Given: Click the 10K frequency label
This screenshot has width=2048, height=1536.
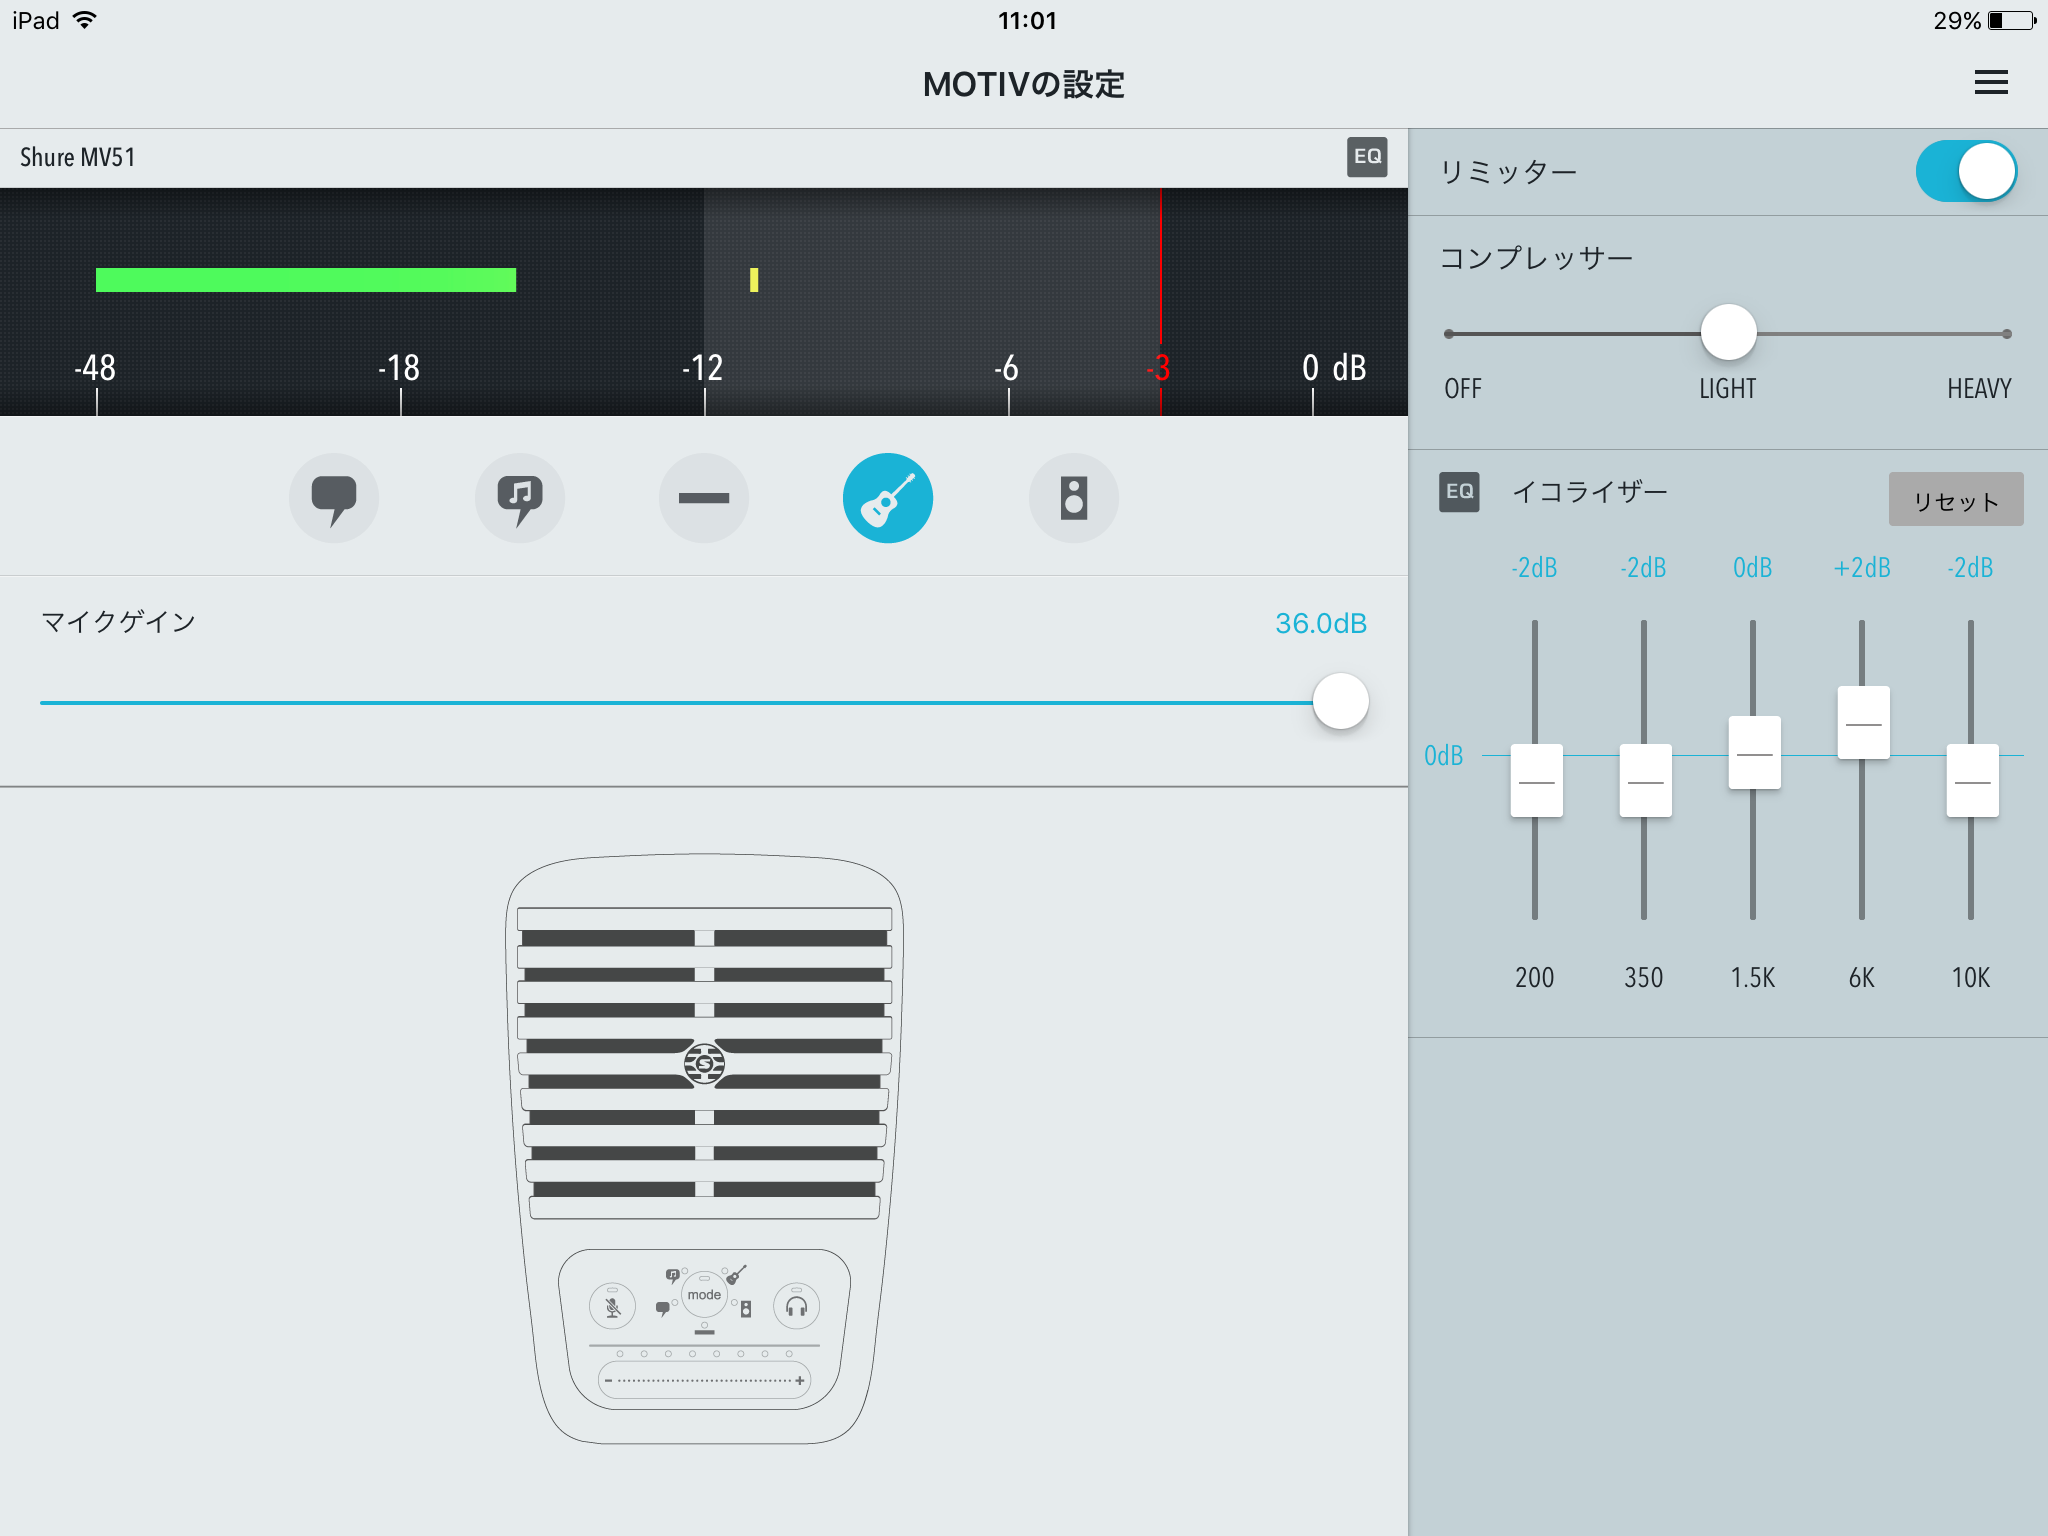Looking at the screenshot, I should click(x=1971, y=977).
